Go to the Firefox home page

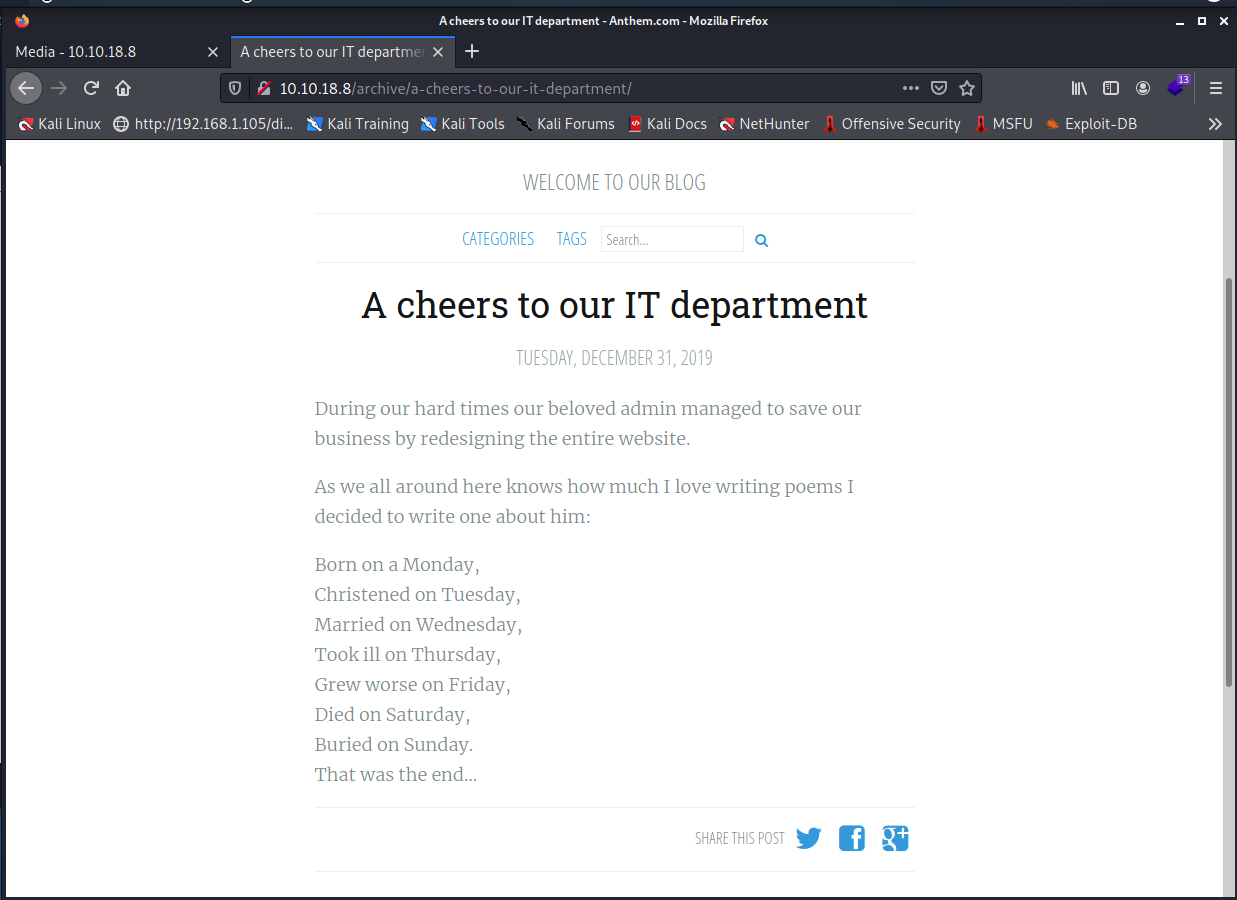pyautogui.click(x=123, y=88)
